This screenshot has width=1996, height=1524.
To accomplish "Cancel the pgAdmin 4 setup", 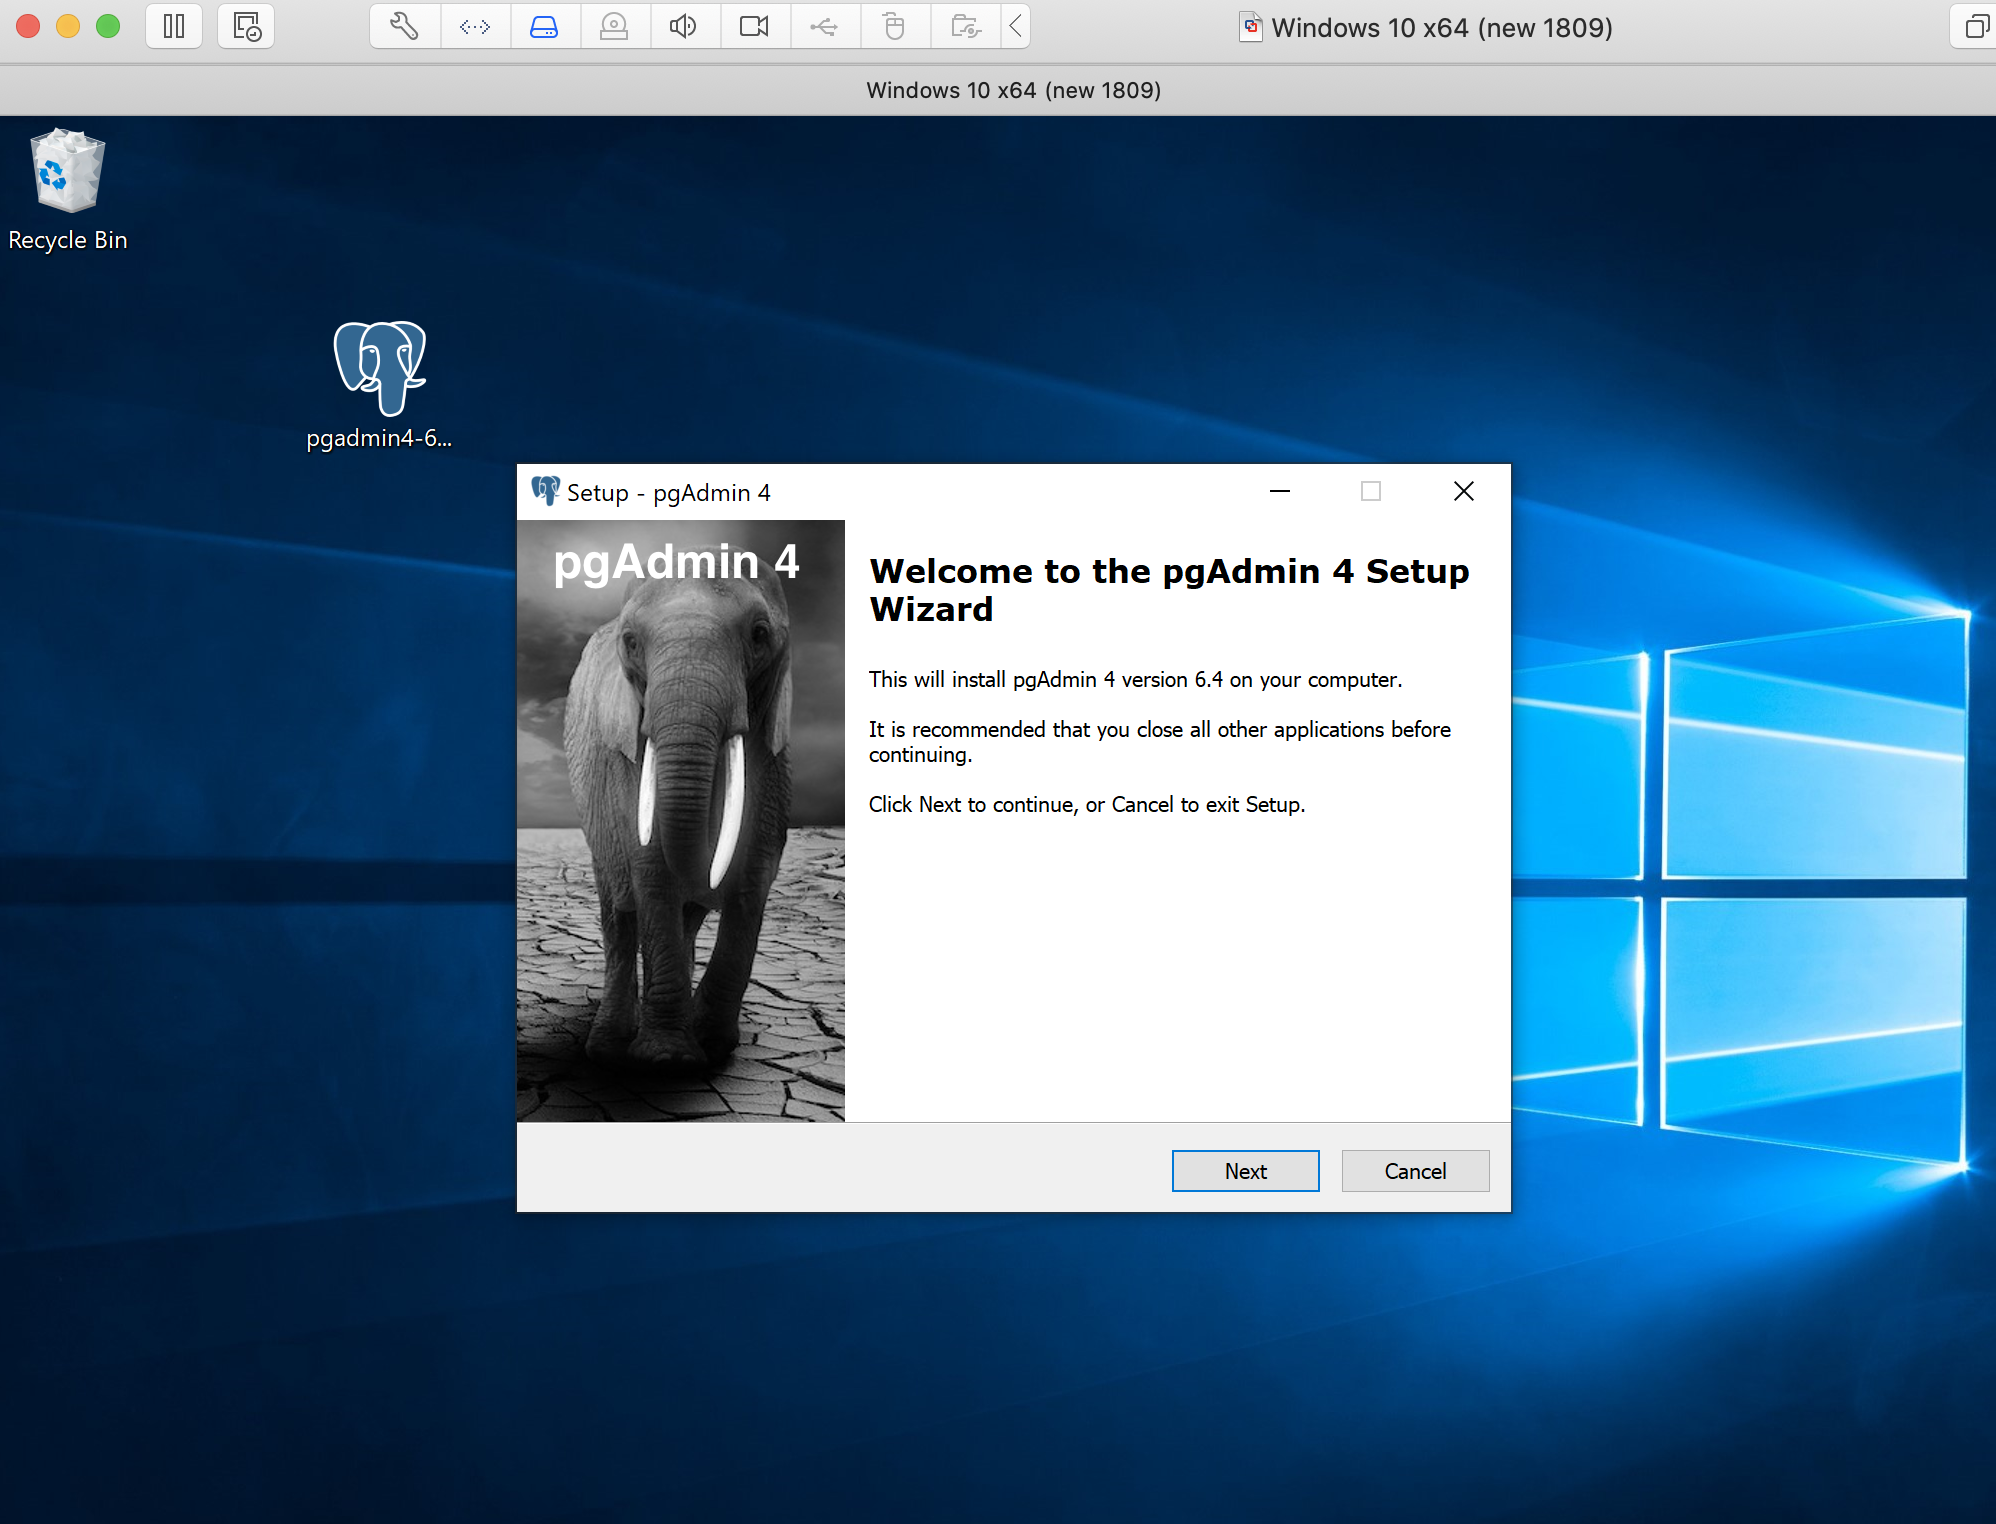I will [x=1415, y=1171].
